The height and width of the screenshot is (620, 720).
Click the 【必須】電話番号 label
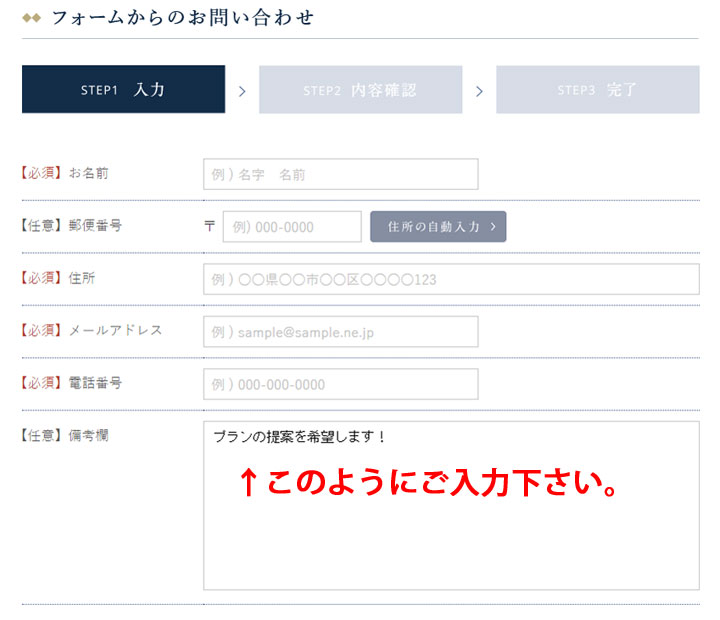[x=71, y=383]
